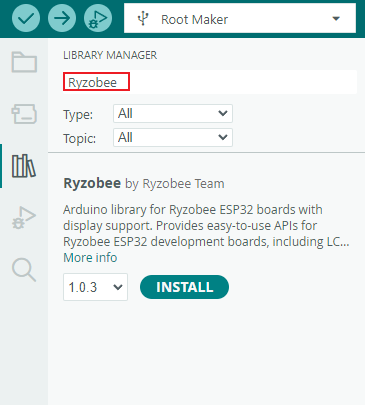Expand the Topic filter dropdown
This screenshot has width=365, height=405.
pos(173,138)
